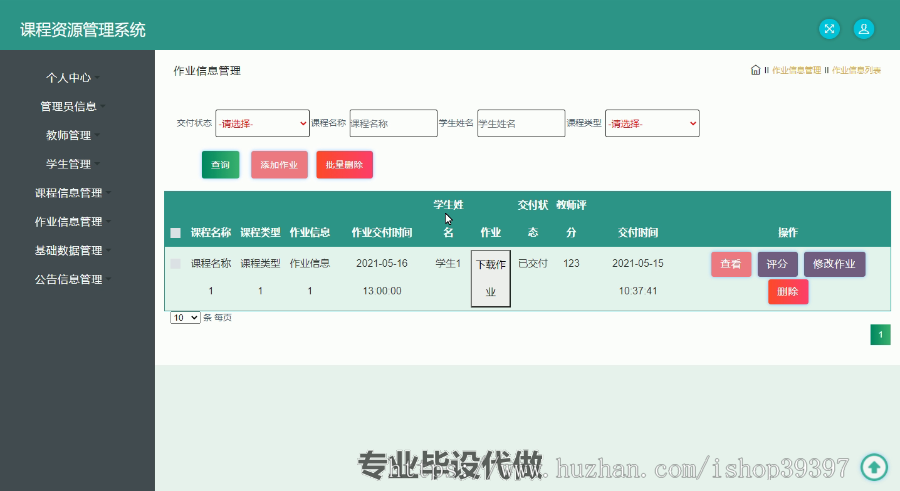Check the row checkbox for 课程名称1
The height and width of the screenshot is (491, 900).
coord(176,264)
